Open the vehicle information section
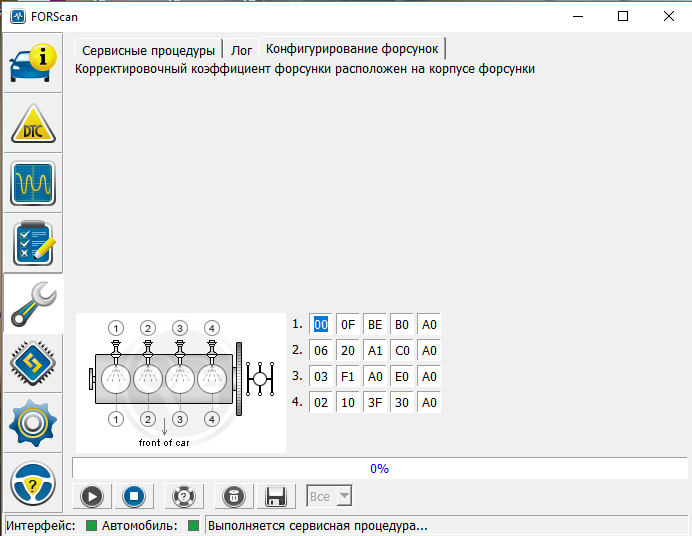Screen dimensions: 692x536 pos(33,63)
